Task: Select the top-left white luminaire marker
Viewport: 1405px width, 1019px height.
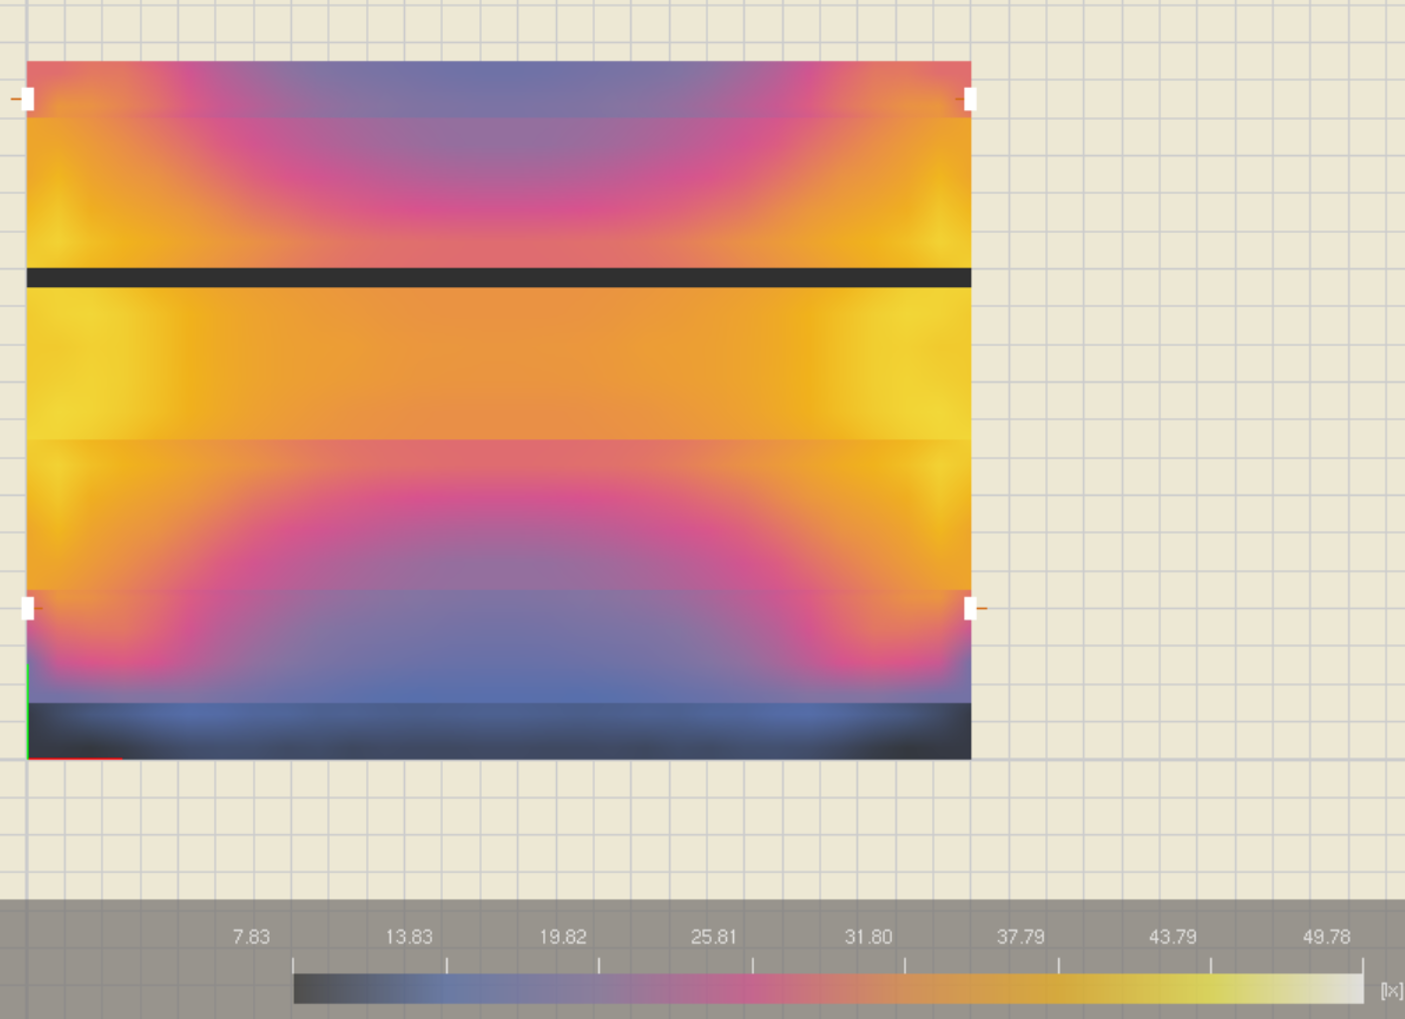Action: [x=28, y=99]
